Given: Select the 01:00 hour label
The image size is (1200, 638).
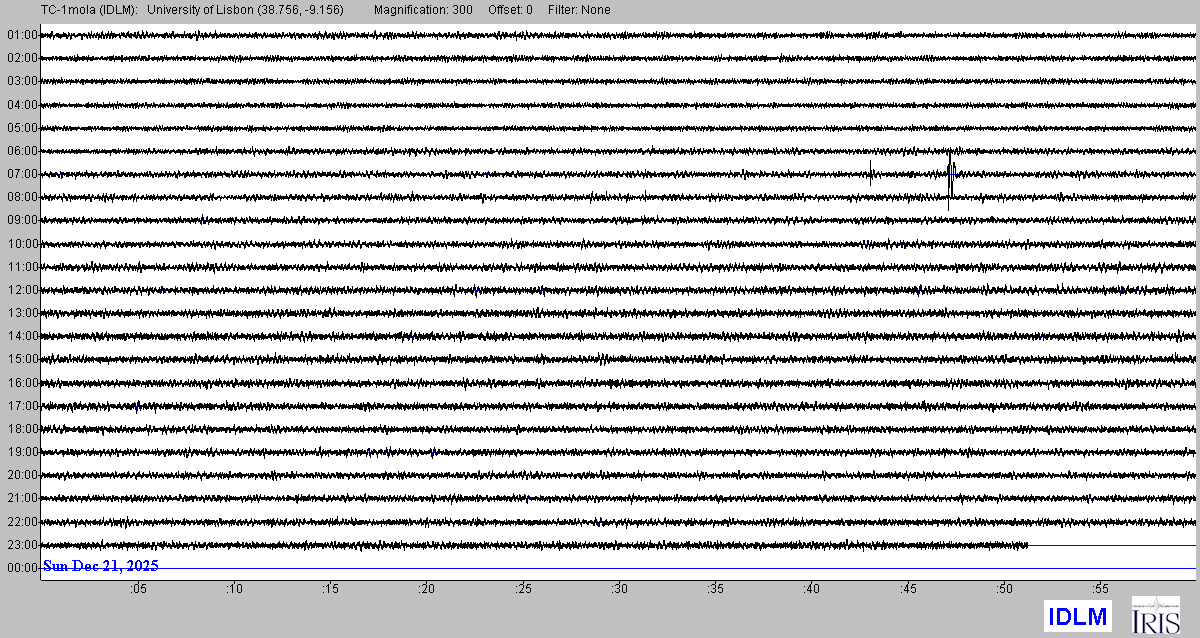Looking at the screenshot, I should 22,35.
